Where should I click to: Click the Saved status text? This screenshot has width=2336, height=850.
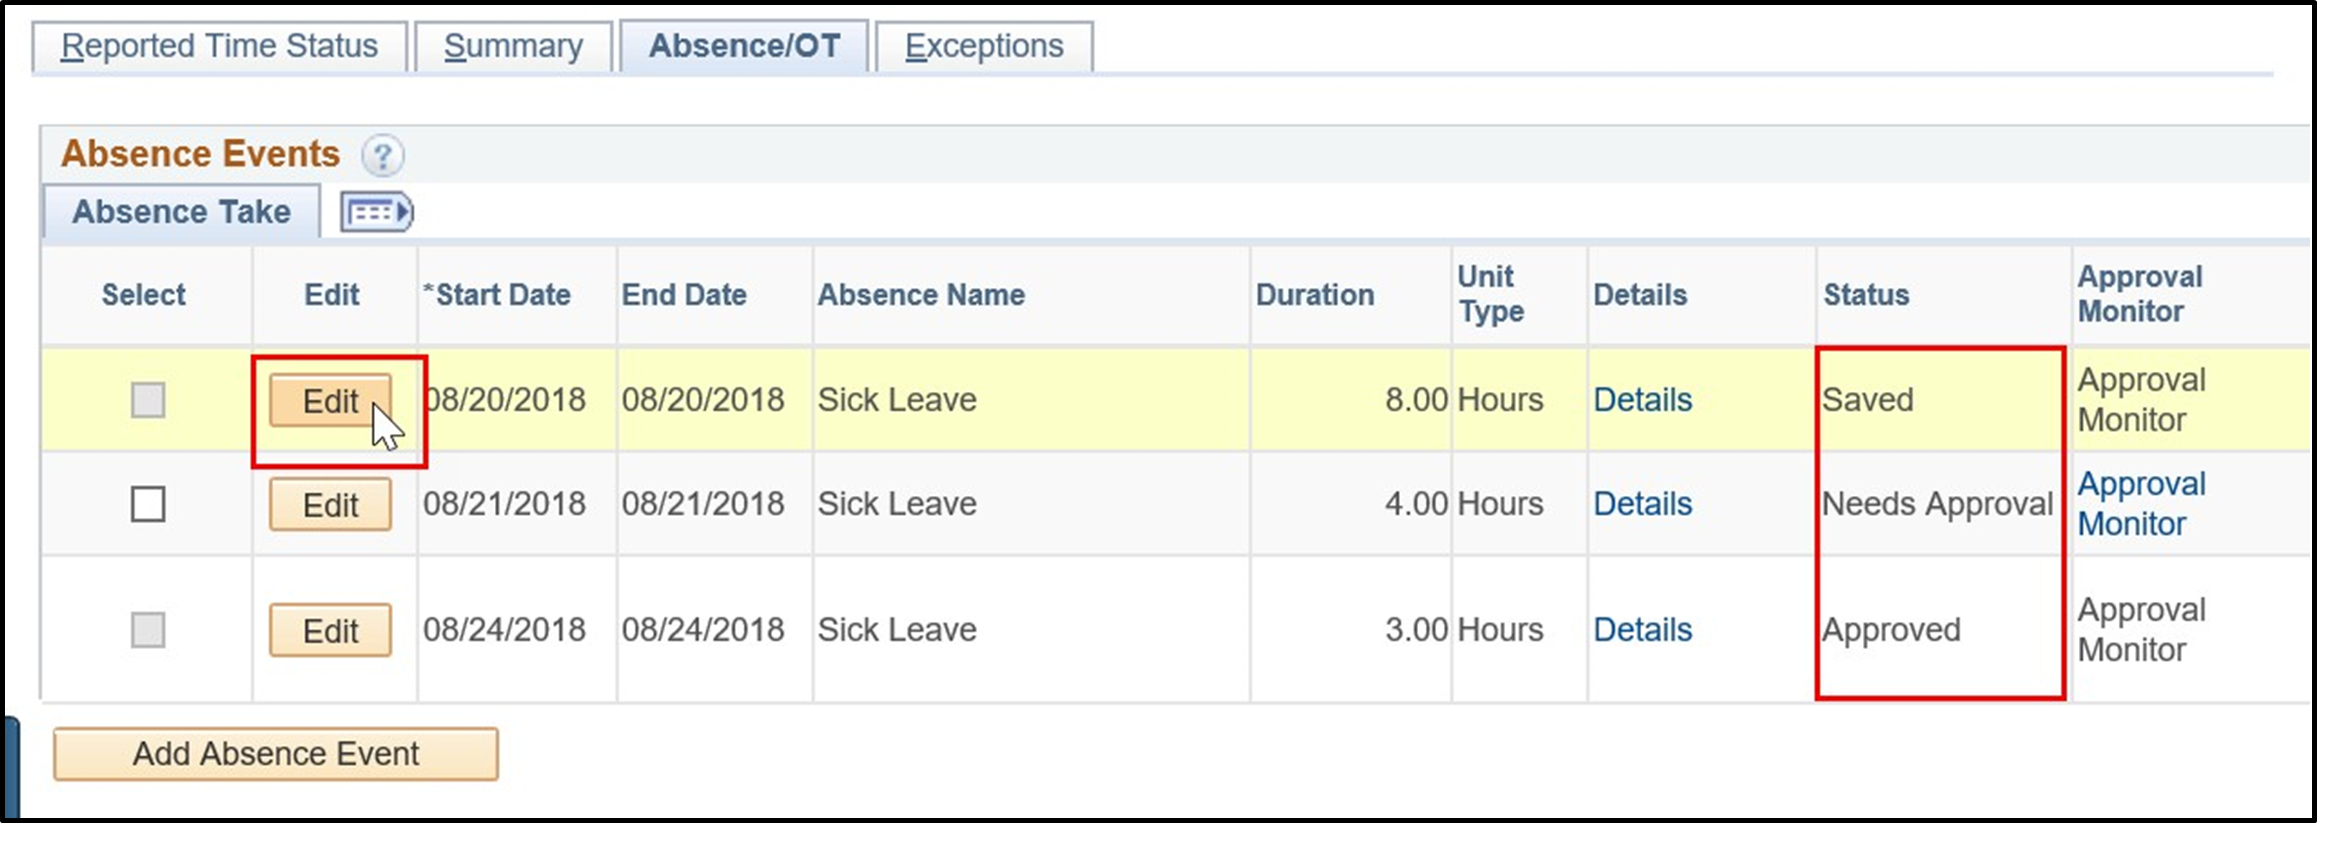[1868, 399]
